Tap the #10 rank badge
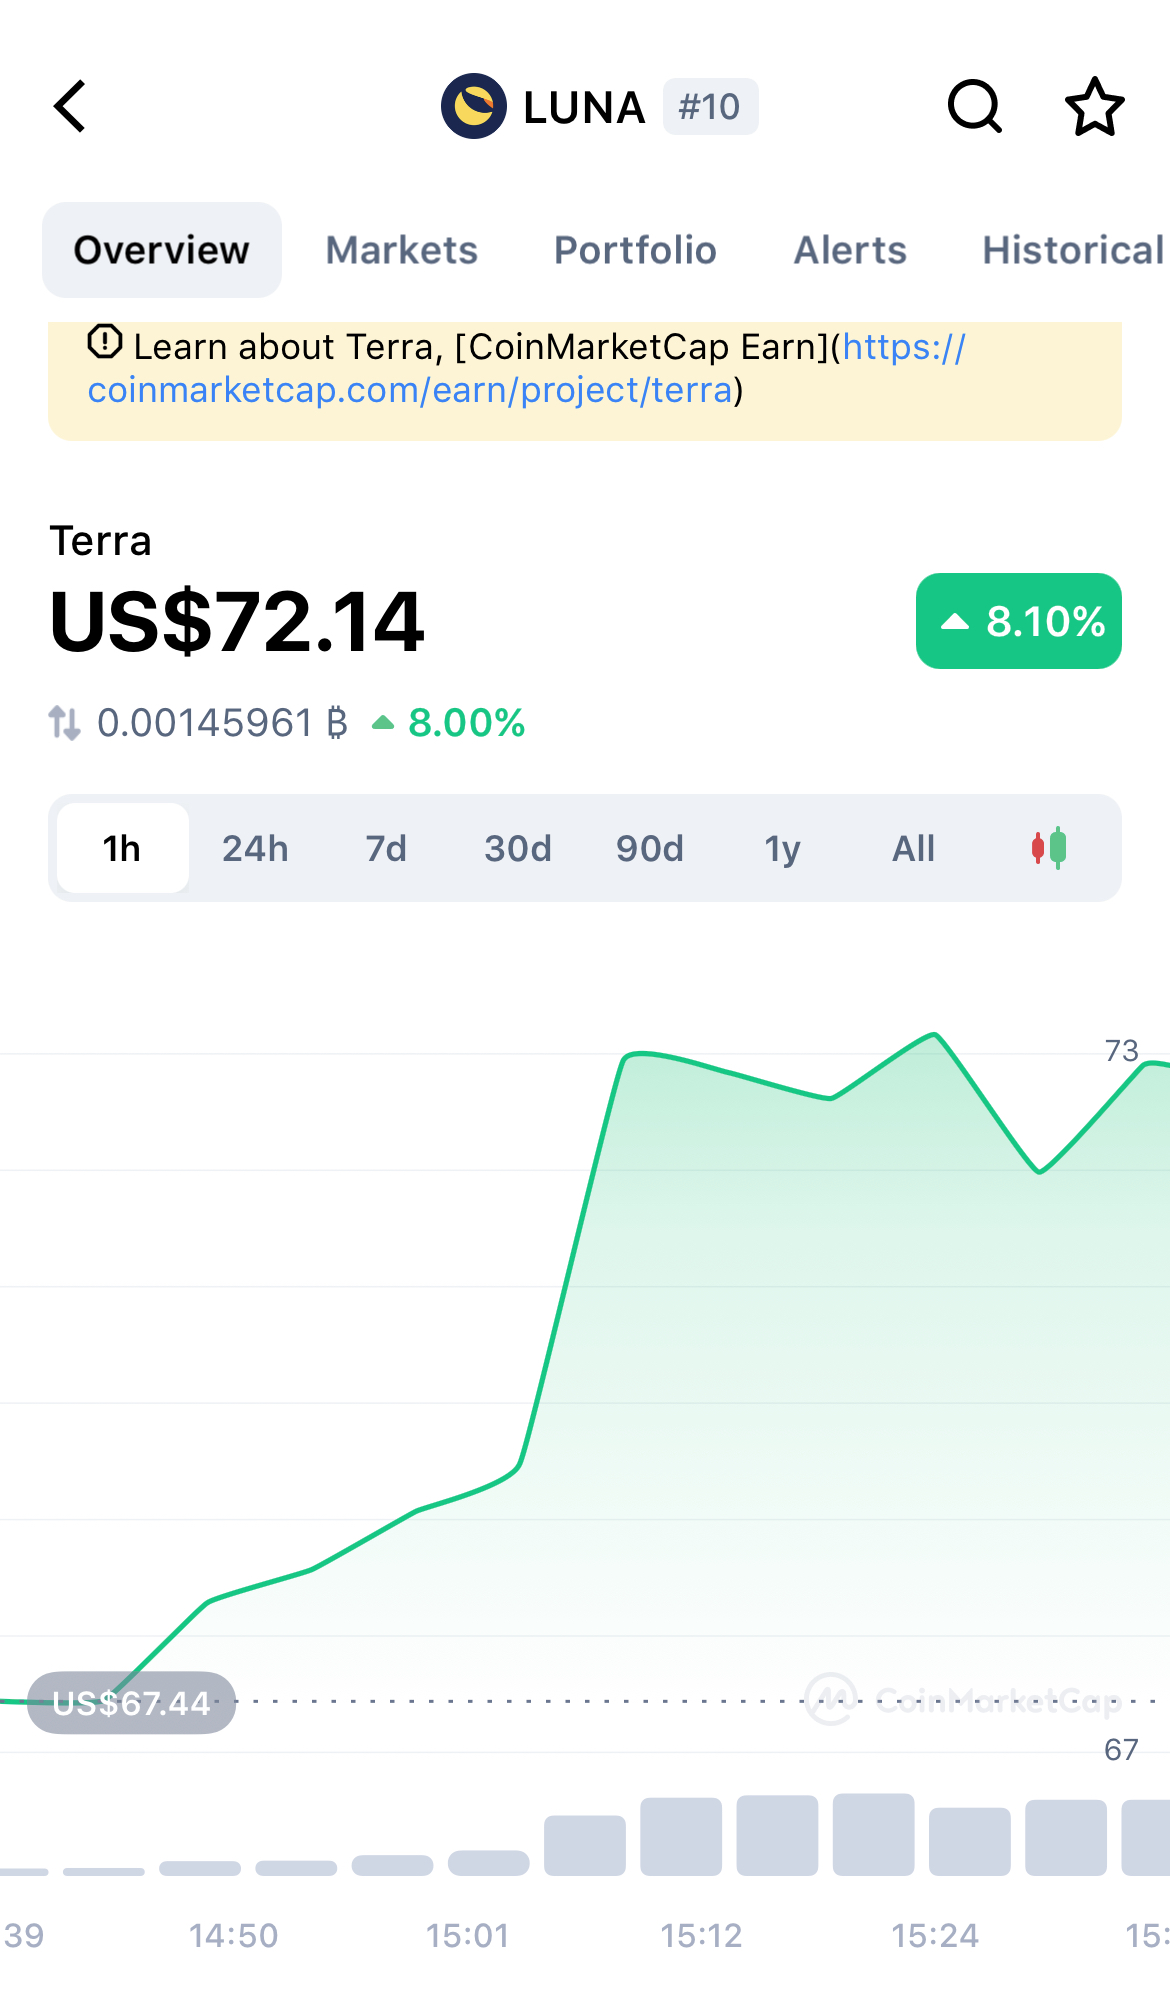Image resolution: width=1170 pixels, height=1997 pixels. click(x=710, y=106)
